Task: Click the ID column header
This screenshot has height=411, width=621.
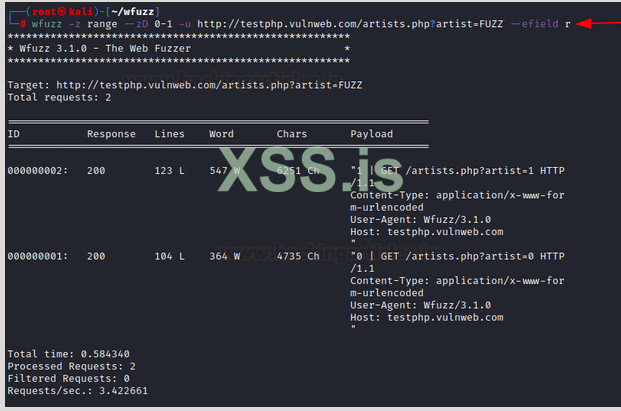Action: [x=14, y=134]
